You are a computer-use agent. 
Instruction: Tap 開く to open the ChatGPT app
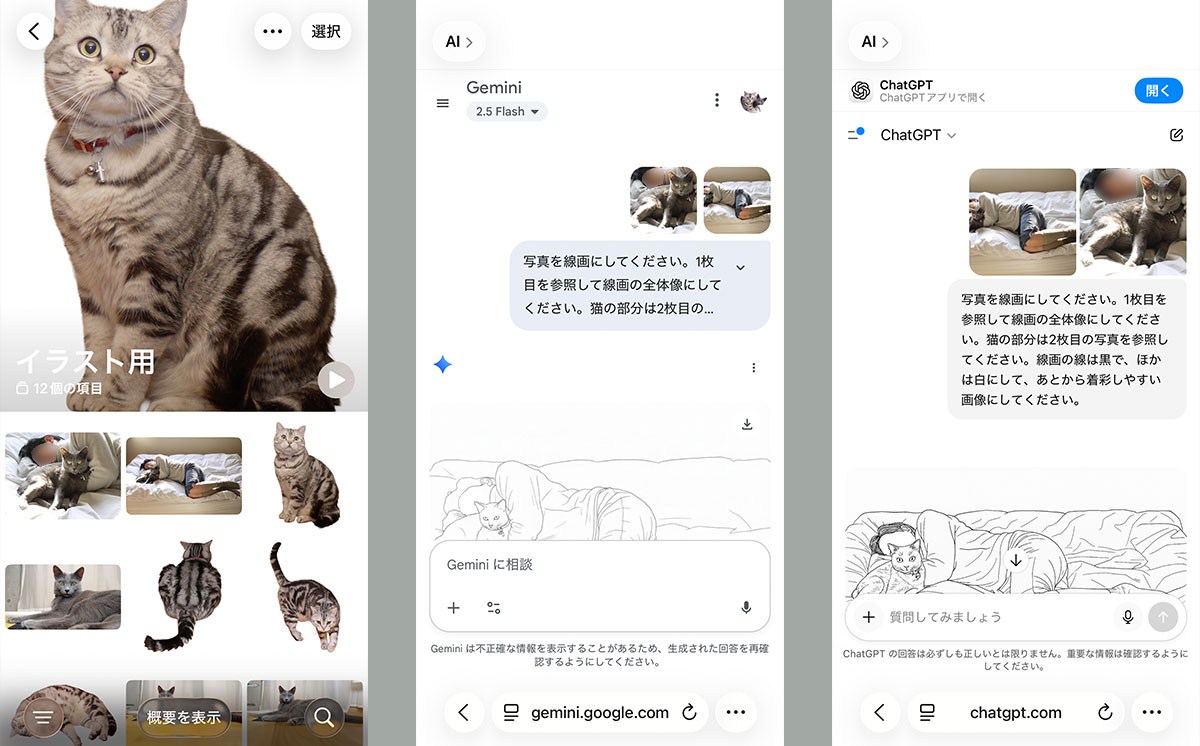[1158, 90]
